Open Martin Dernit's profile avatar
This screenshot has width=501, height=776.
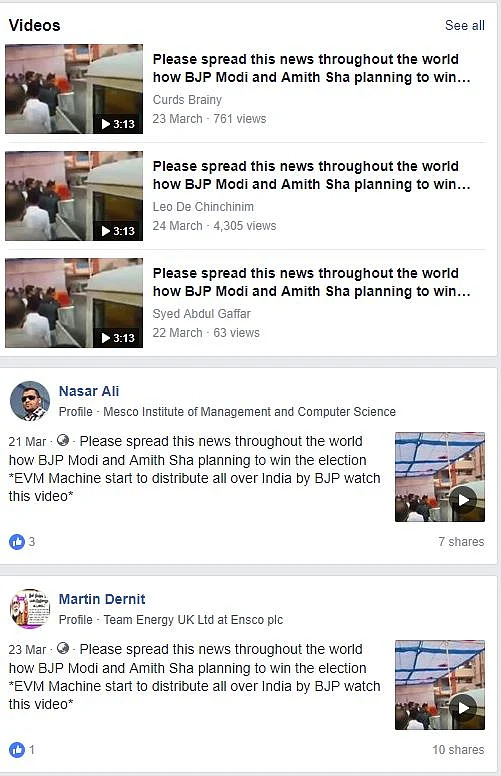tap(30, 609)
